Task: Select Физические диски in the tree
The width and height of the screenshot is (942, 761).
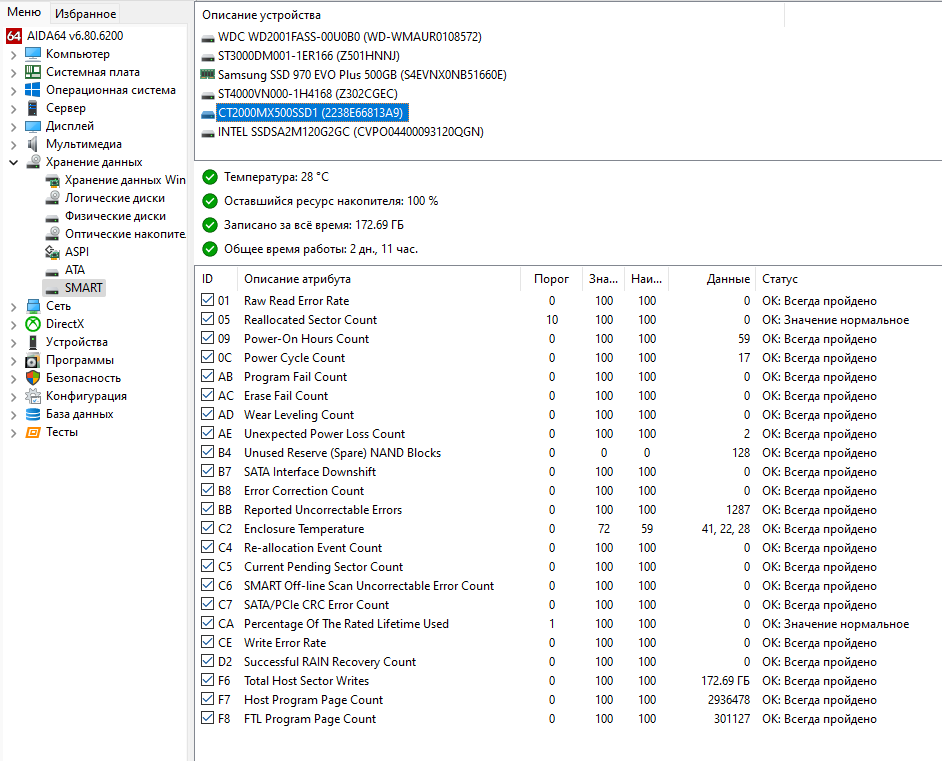Action: click(115, 216)
